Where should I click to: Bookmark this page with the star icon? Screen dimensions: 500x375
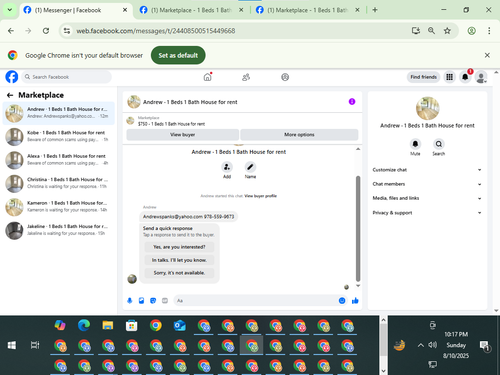(x=447, y=31)
